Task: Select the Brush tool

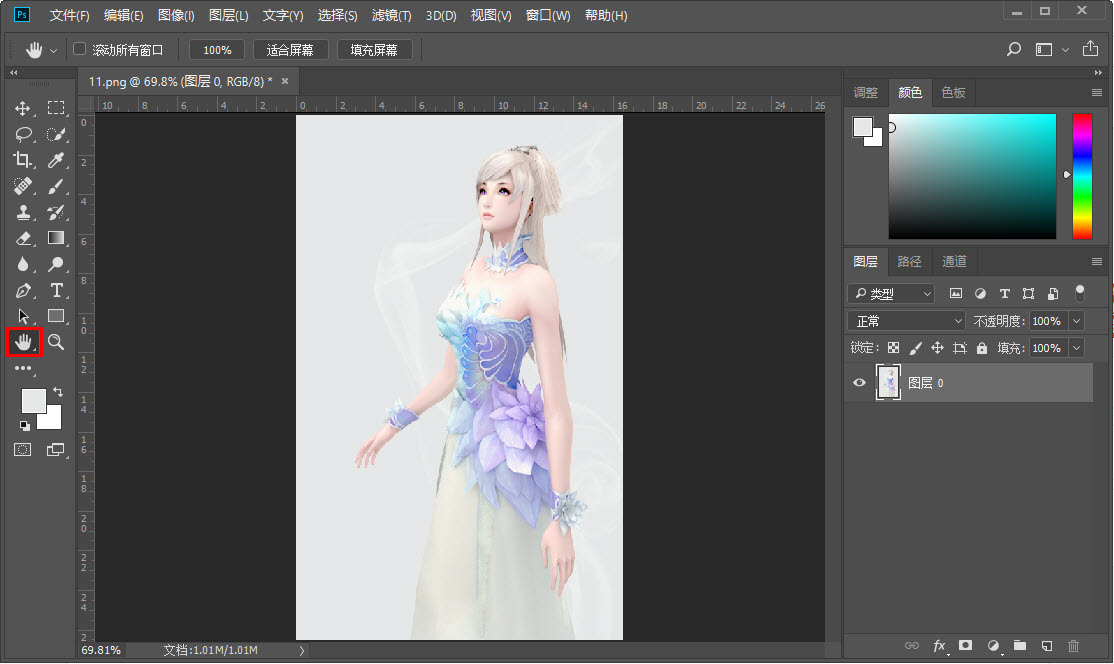Action: [x=56, y=186]
